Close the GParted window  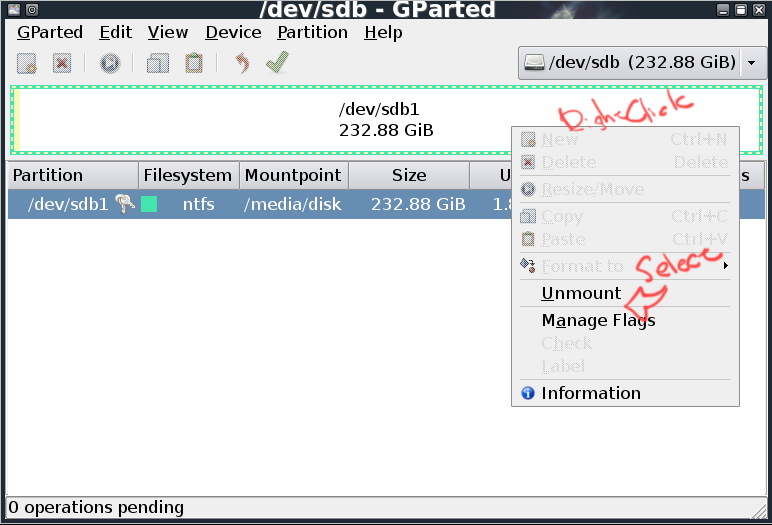759,9
